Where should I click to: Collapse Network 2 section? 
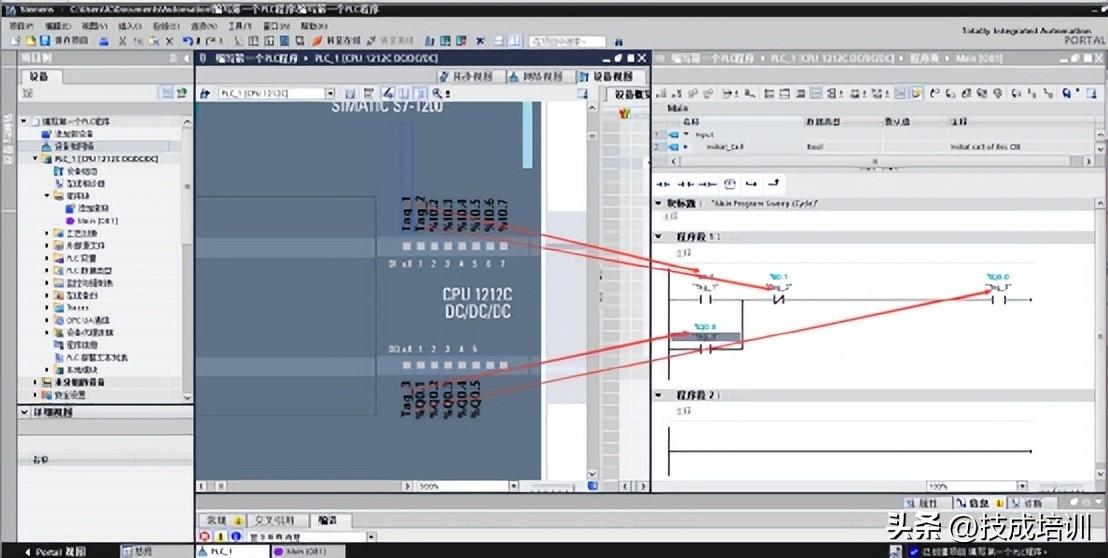[659, 396]
